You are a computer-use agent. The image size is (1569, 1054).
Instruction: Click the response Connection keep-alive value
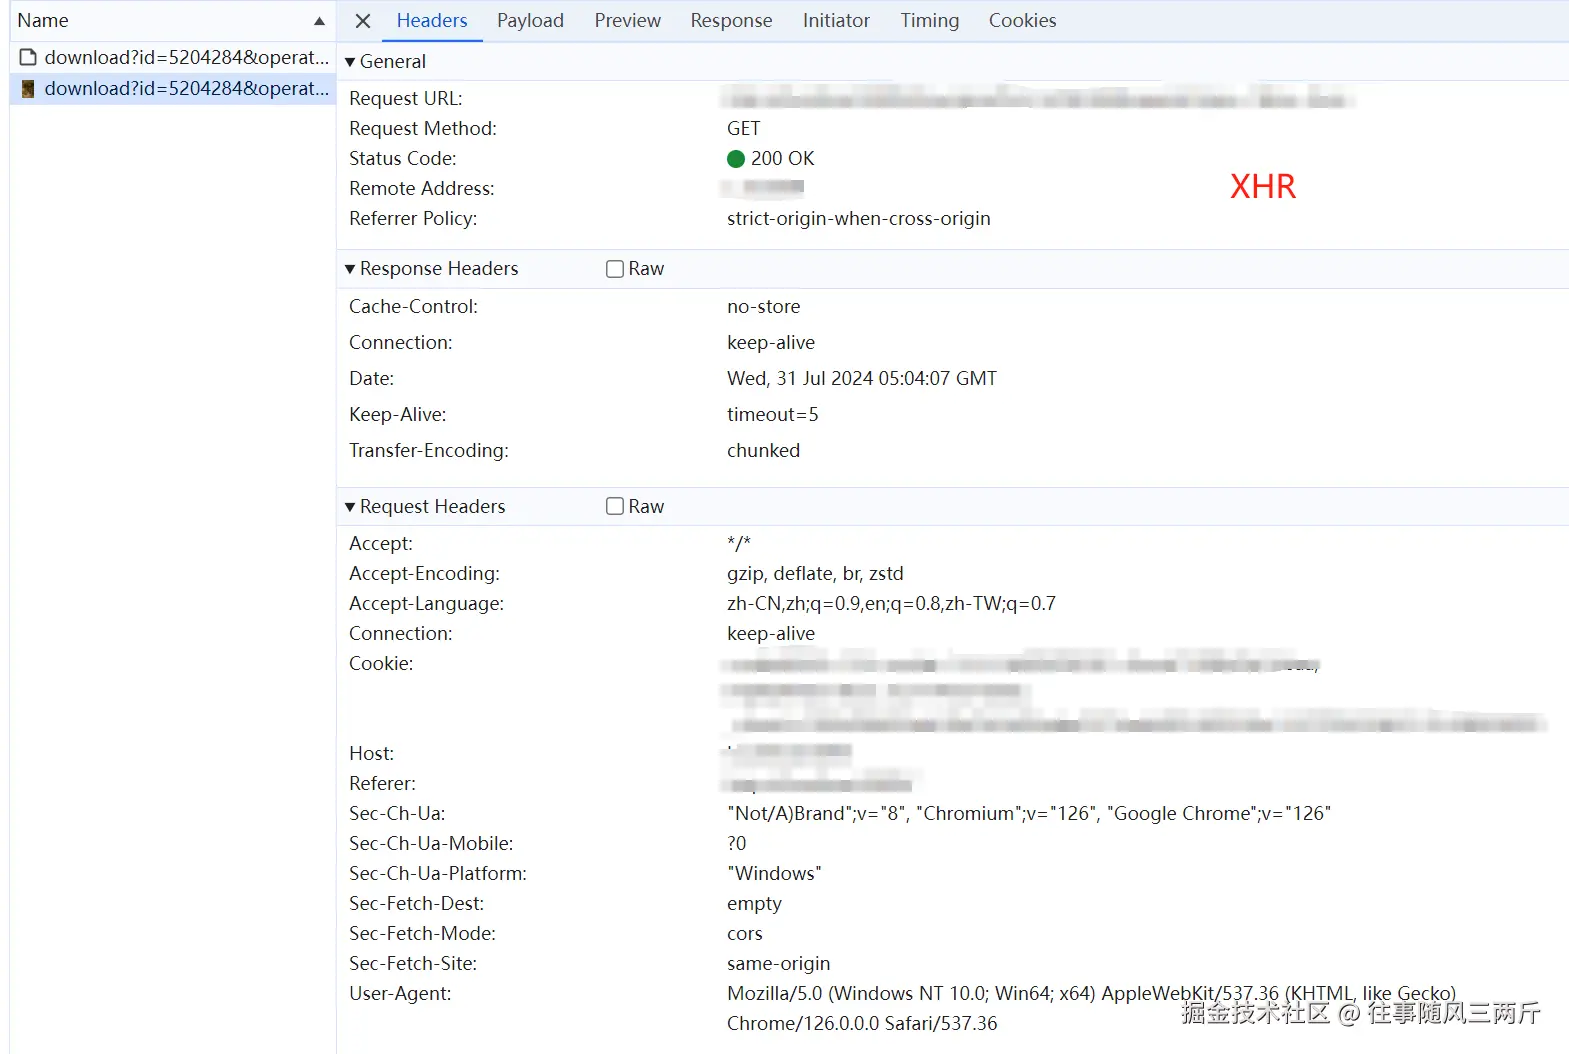click(770, 343)
